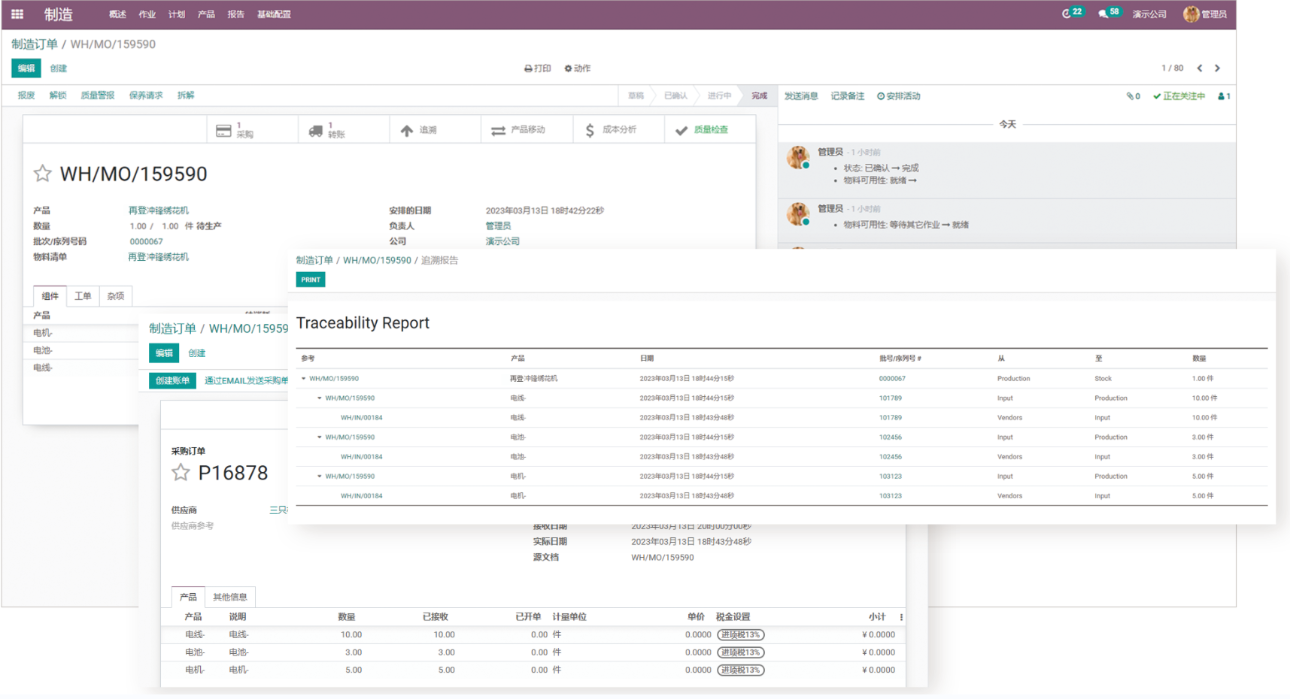
Task: Toggle favorite star for WH/MO/159590
Action: 42,174
